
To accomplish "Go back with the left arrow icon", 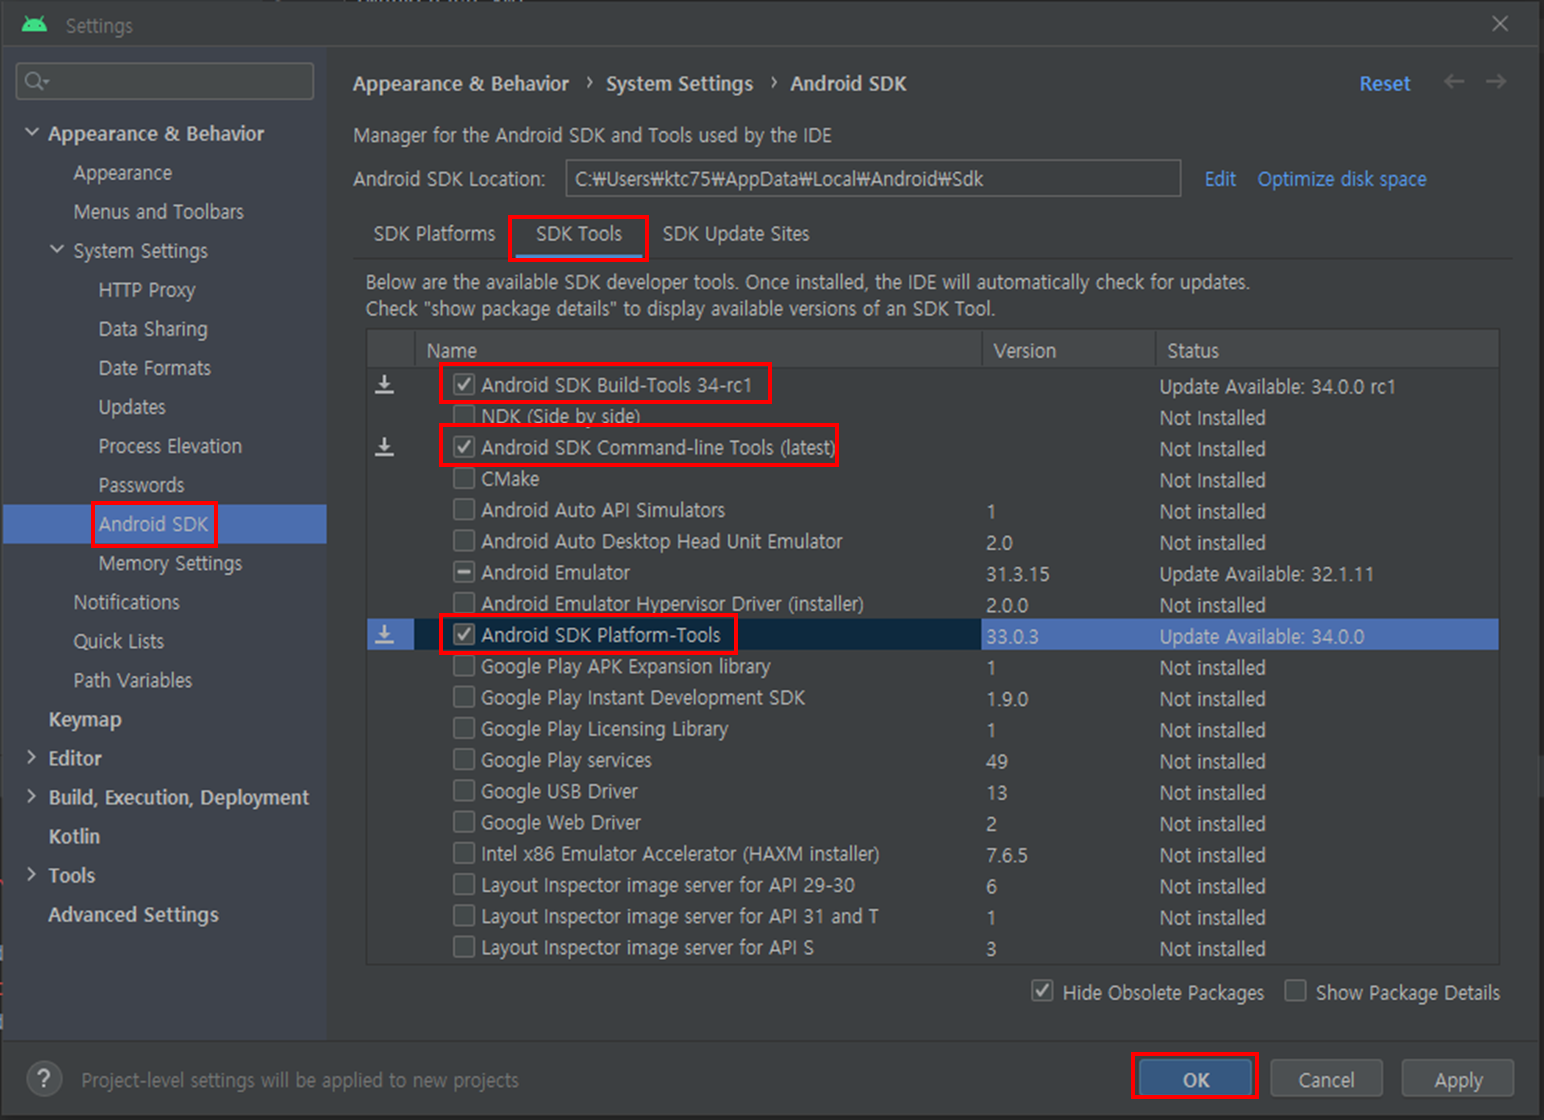I will [x=1454, y=82].
